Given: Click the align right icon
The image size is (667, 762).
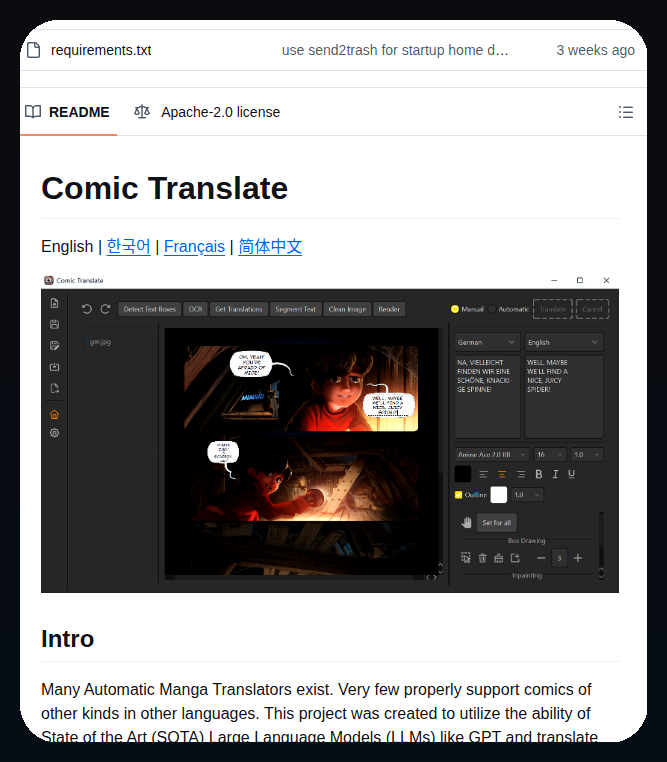Looking at the screenshot, I should click(521, 474).
